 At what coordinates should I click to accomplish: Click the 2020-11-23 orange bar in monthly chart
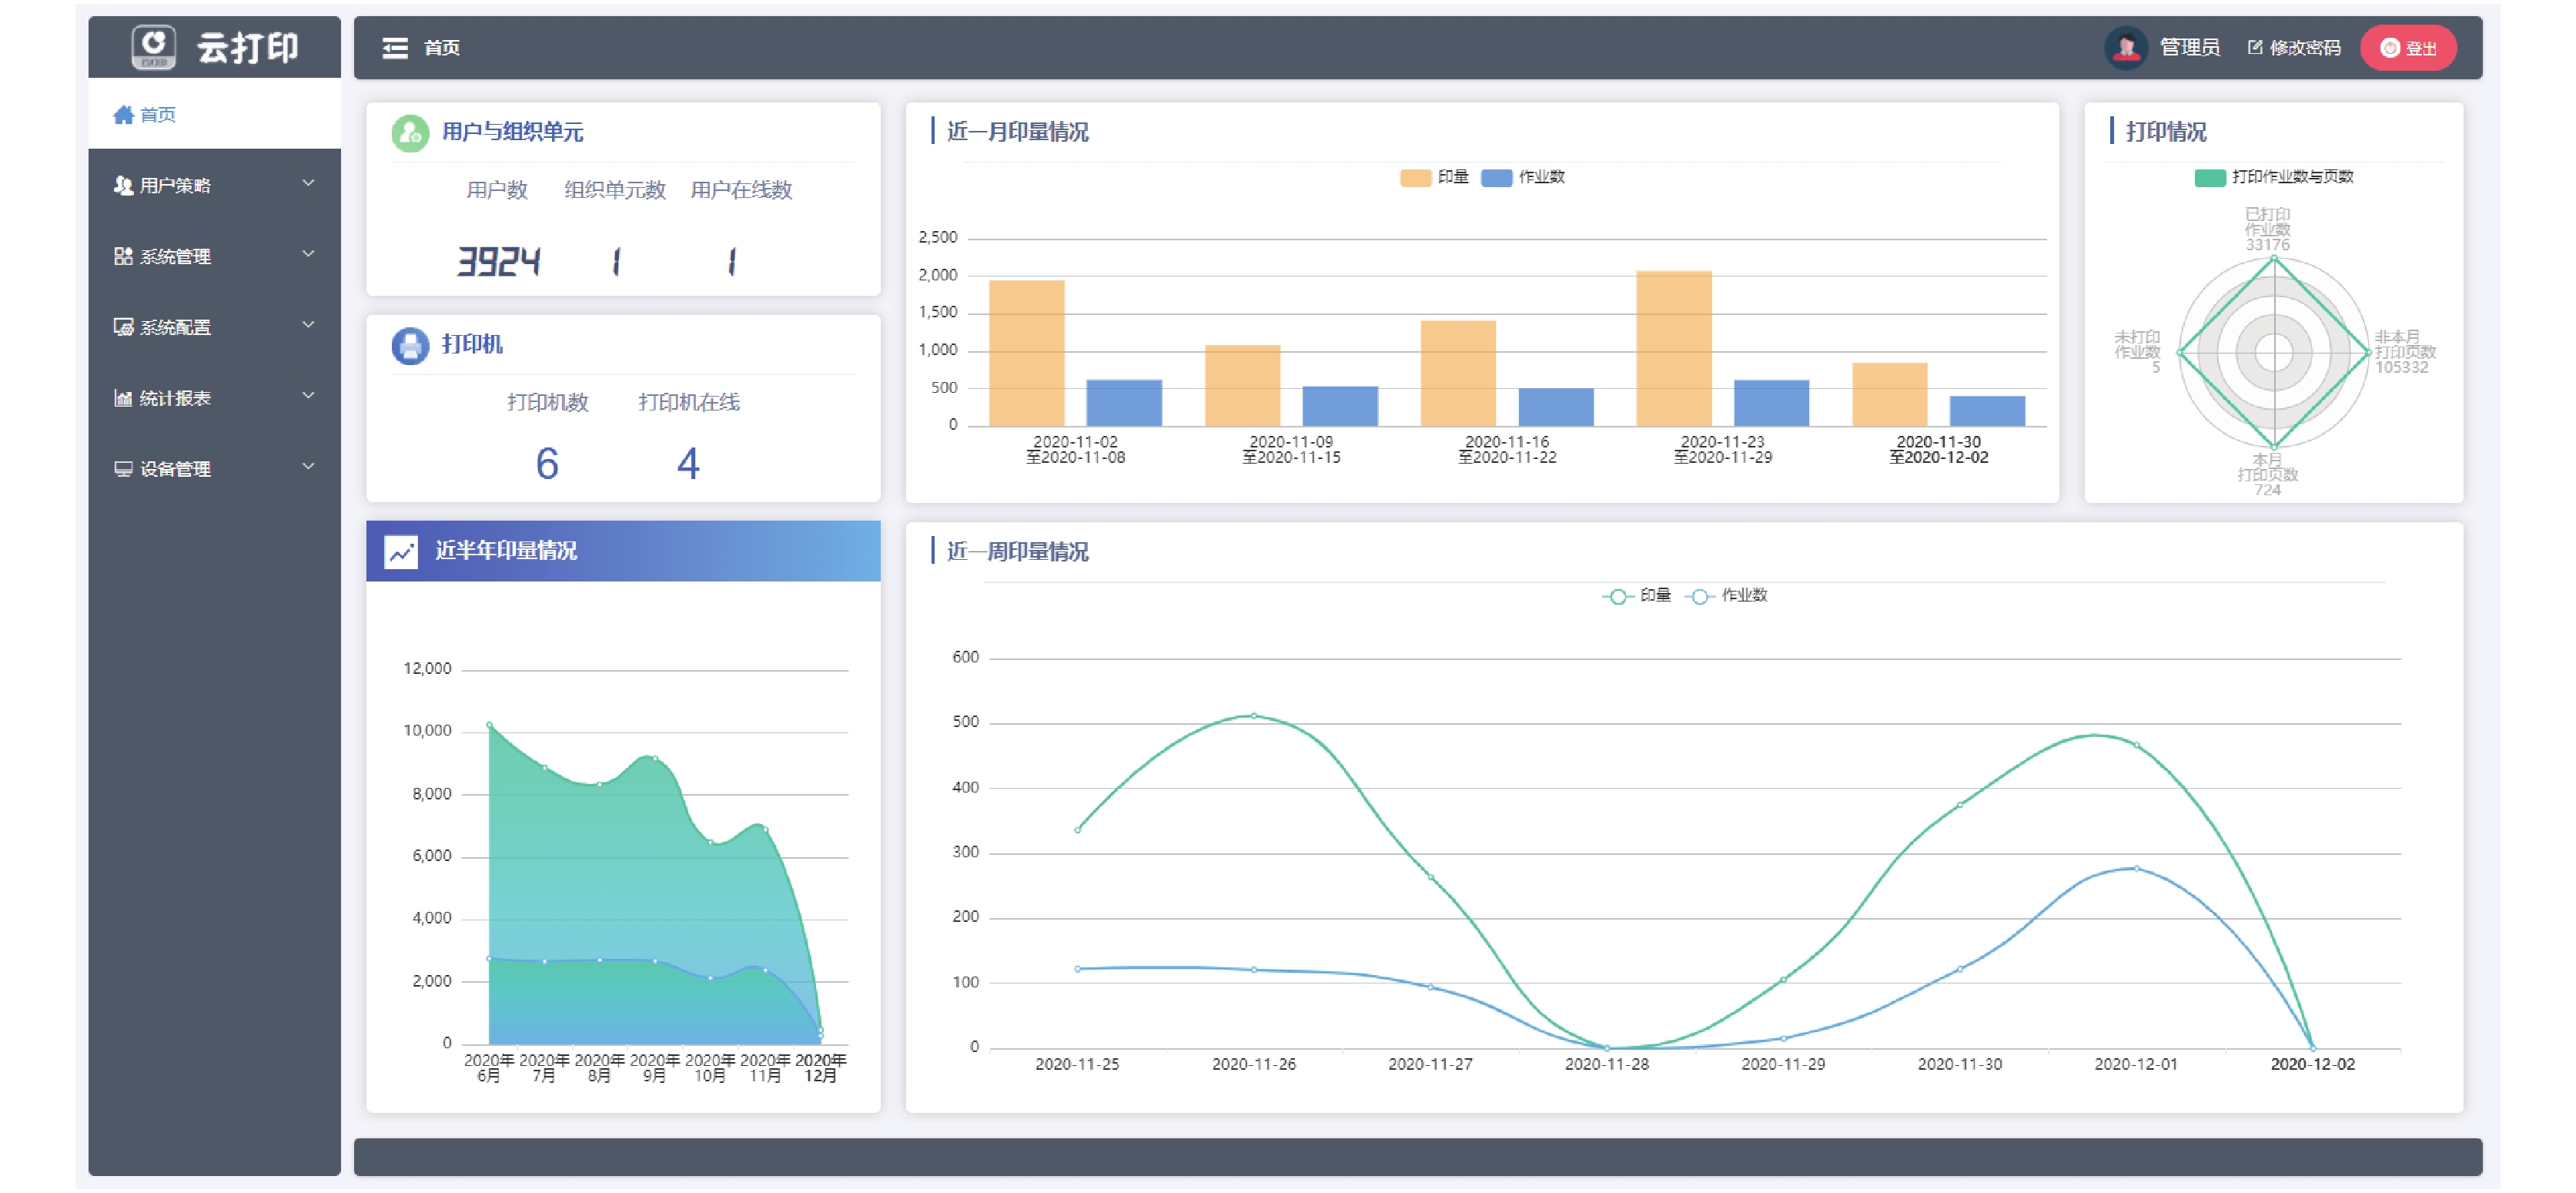(1673, 348)
